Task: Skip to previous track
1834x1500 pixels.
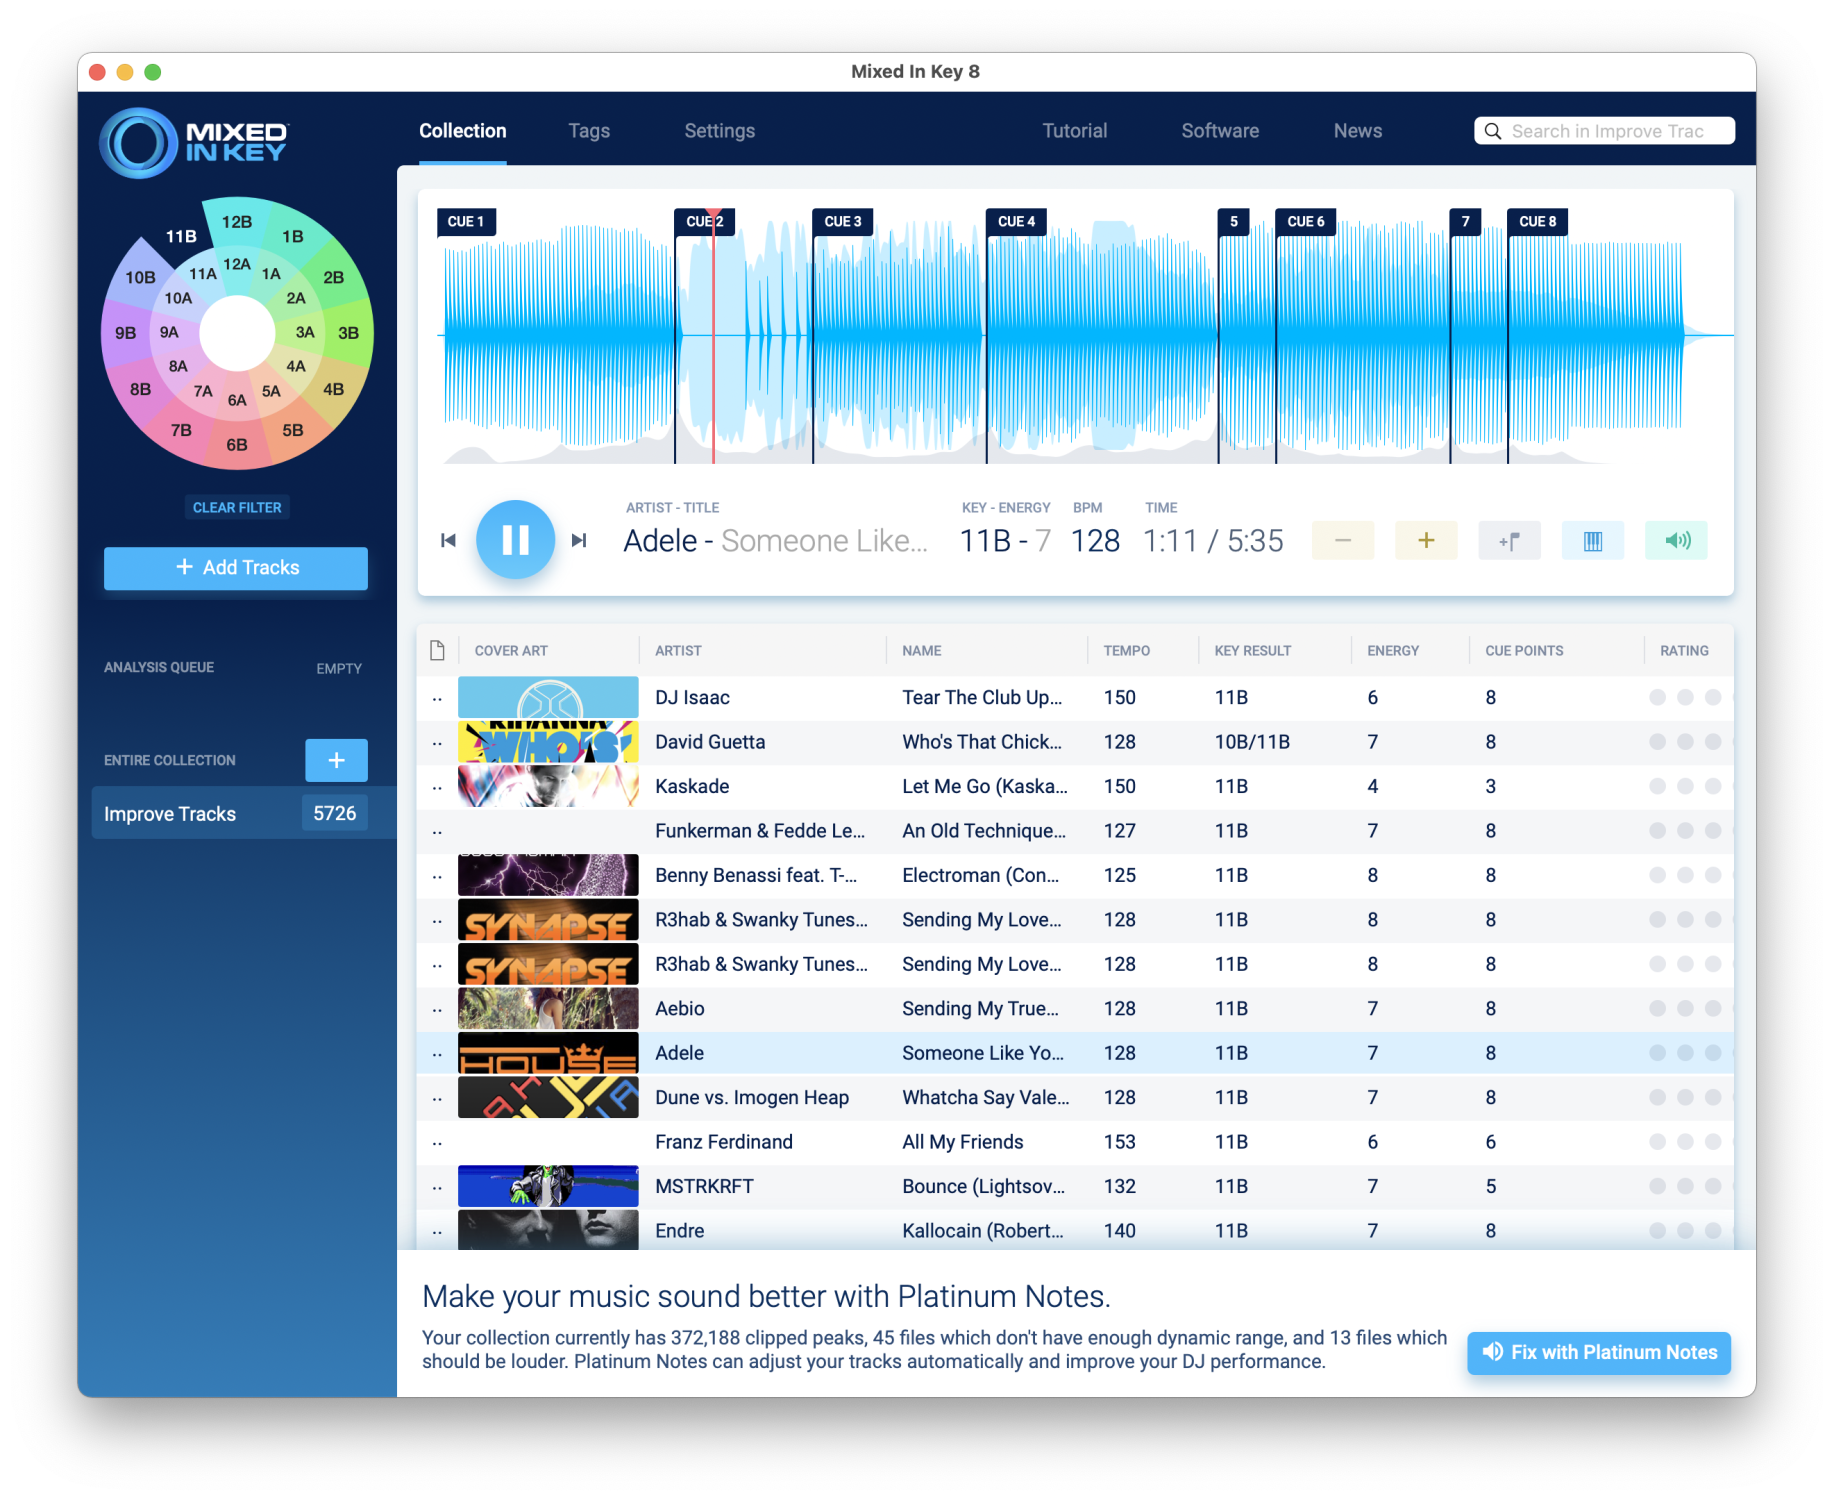Action: 448,540
